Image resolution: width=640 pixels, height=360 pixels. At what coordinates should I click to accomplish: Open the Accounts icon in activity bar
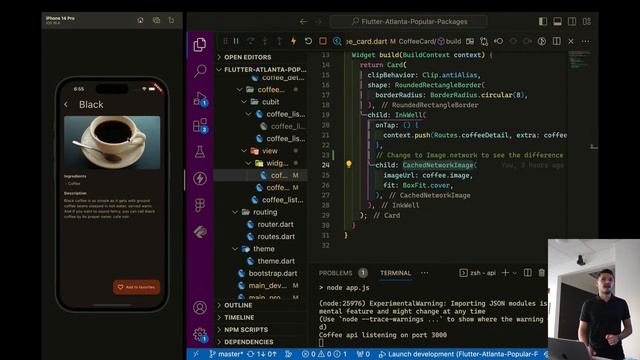[x=200, y=307]
